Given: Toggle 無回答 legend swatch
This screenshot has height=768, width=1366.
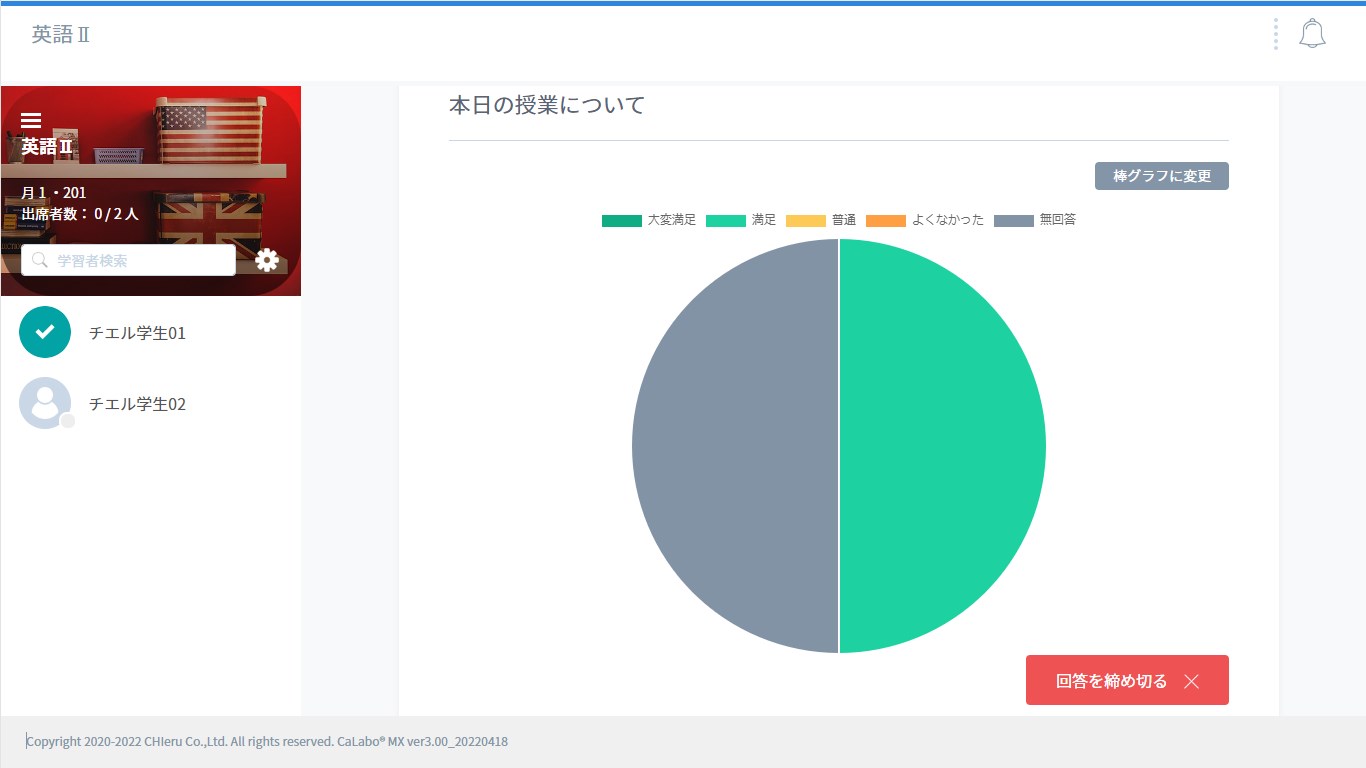Looking at the screenshot, I should point(1014,220).
